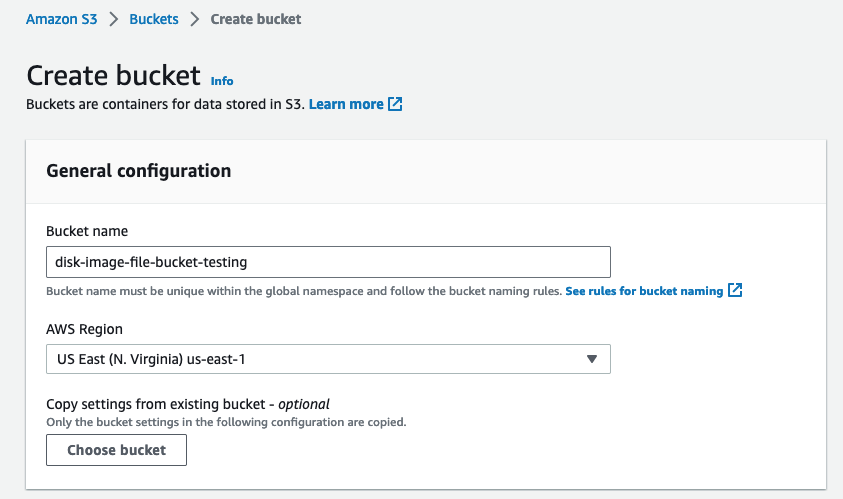
Task: Click the AWS Region label
Action: click(84, 329)
